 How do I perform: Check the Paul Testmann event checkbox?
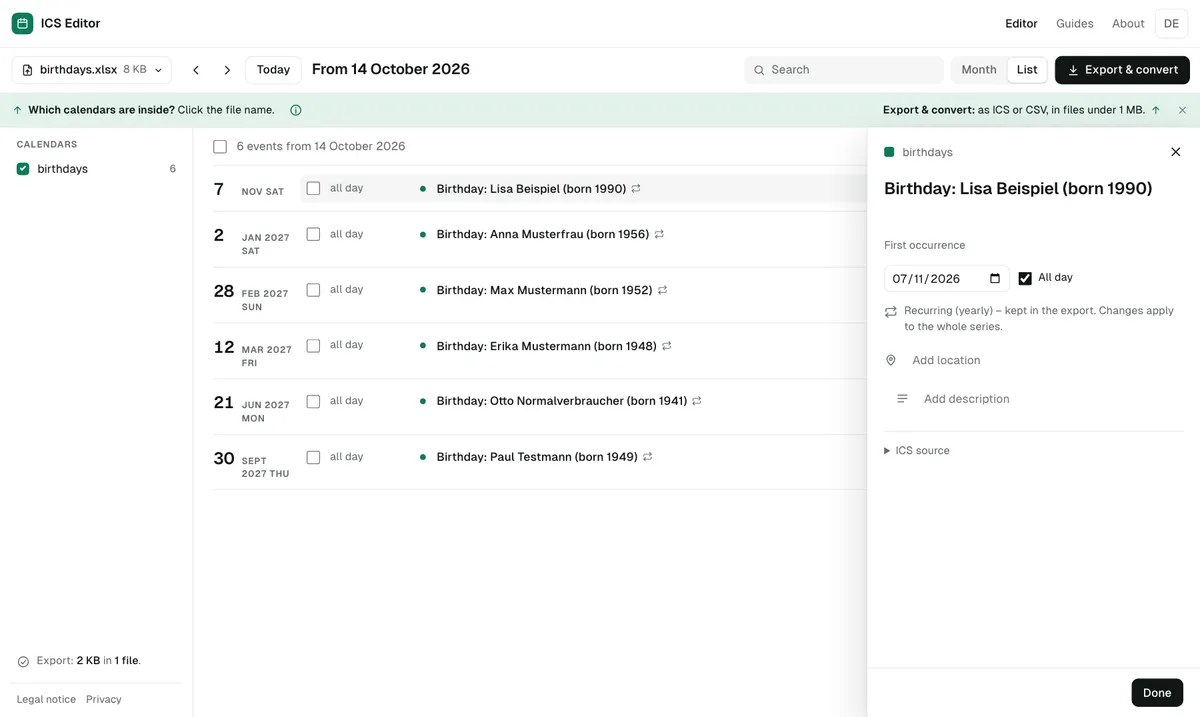[x=313, y=457]
